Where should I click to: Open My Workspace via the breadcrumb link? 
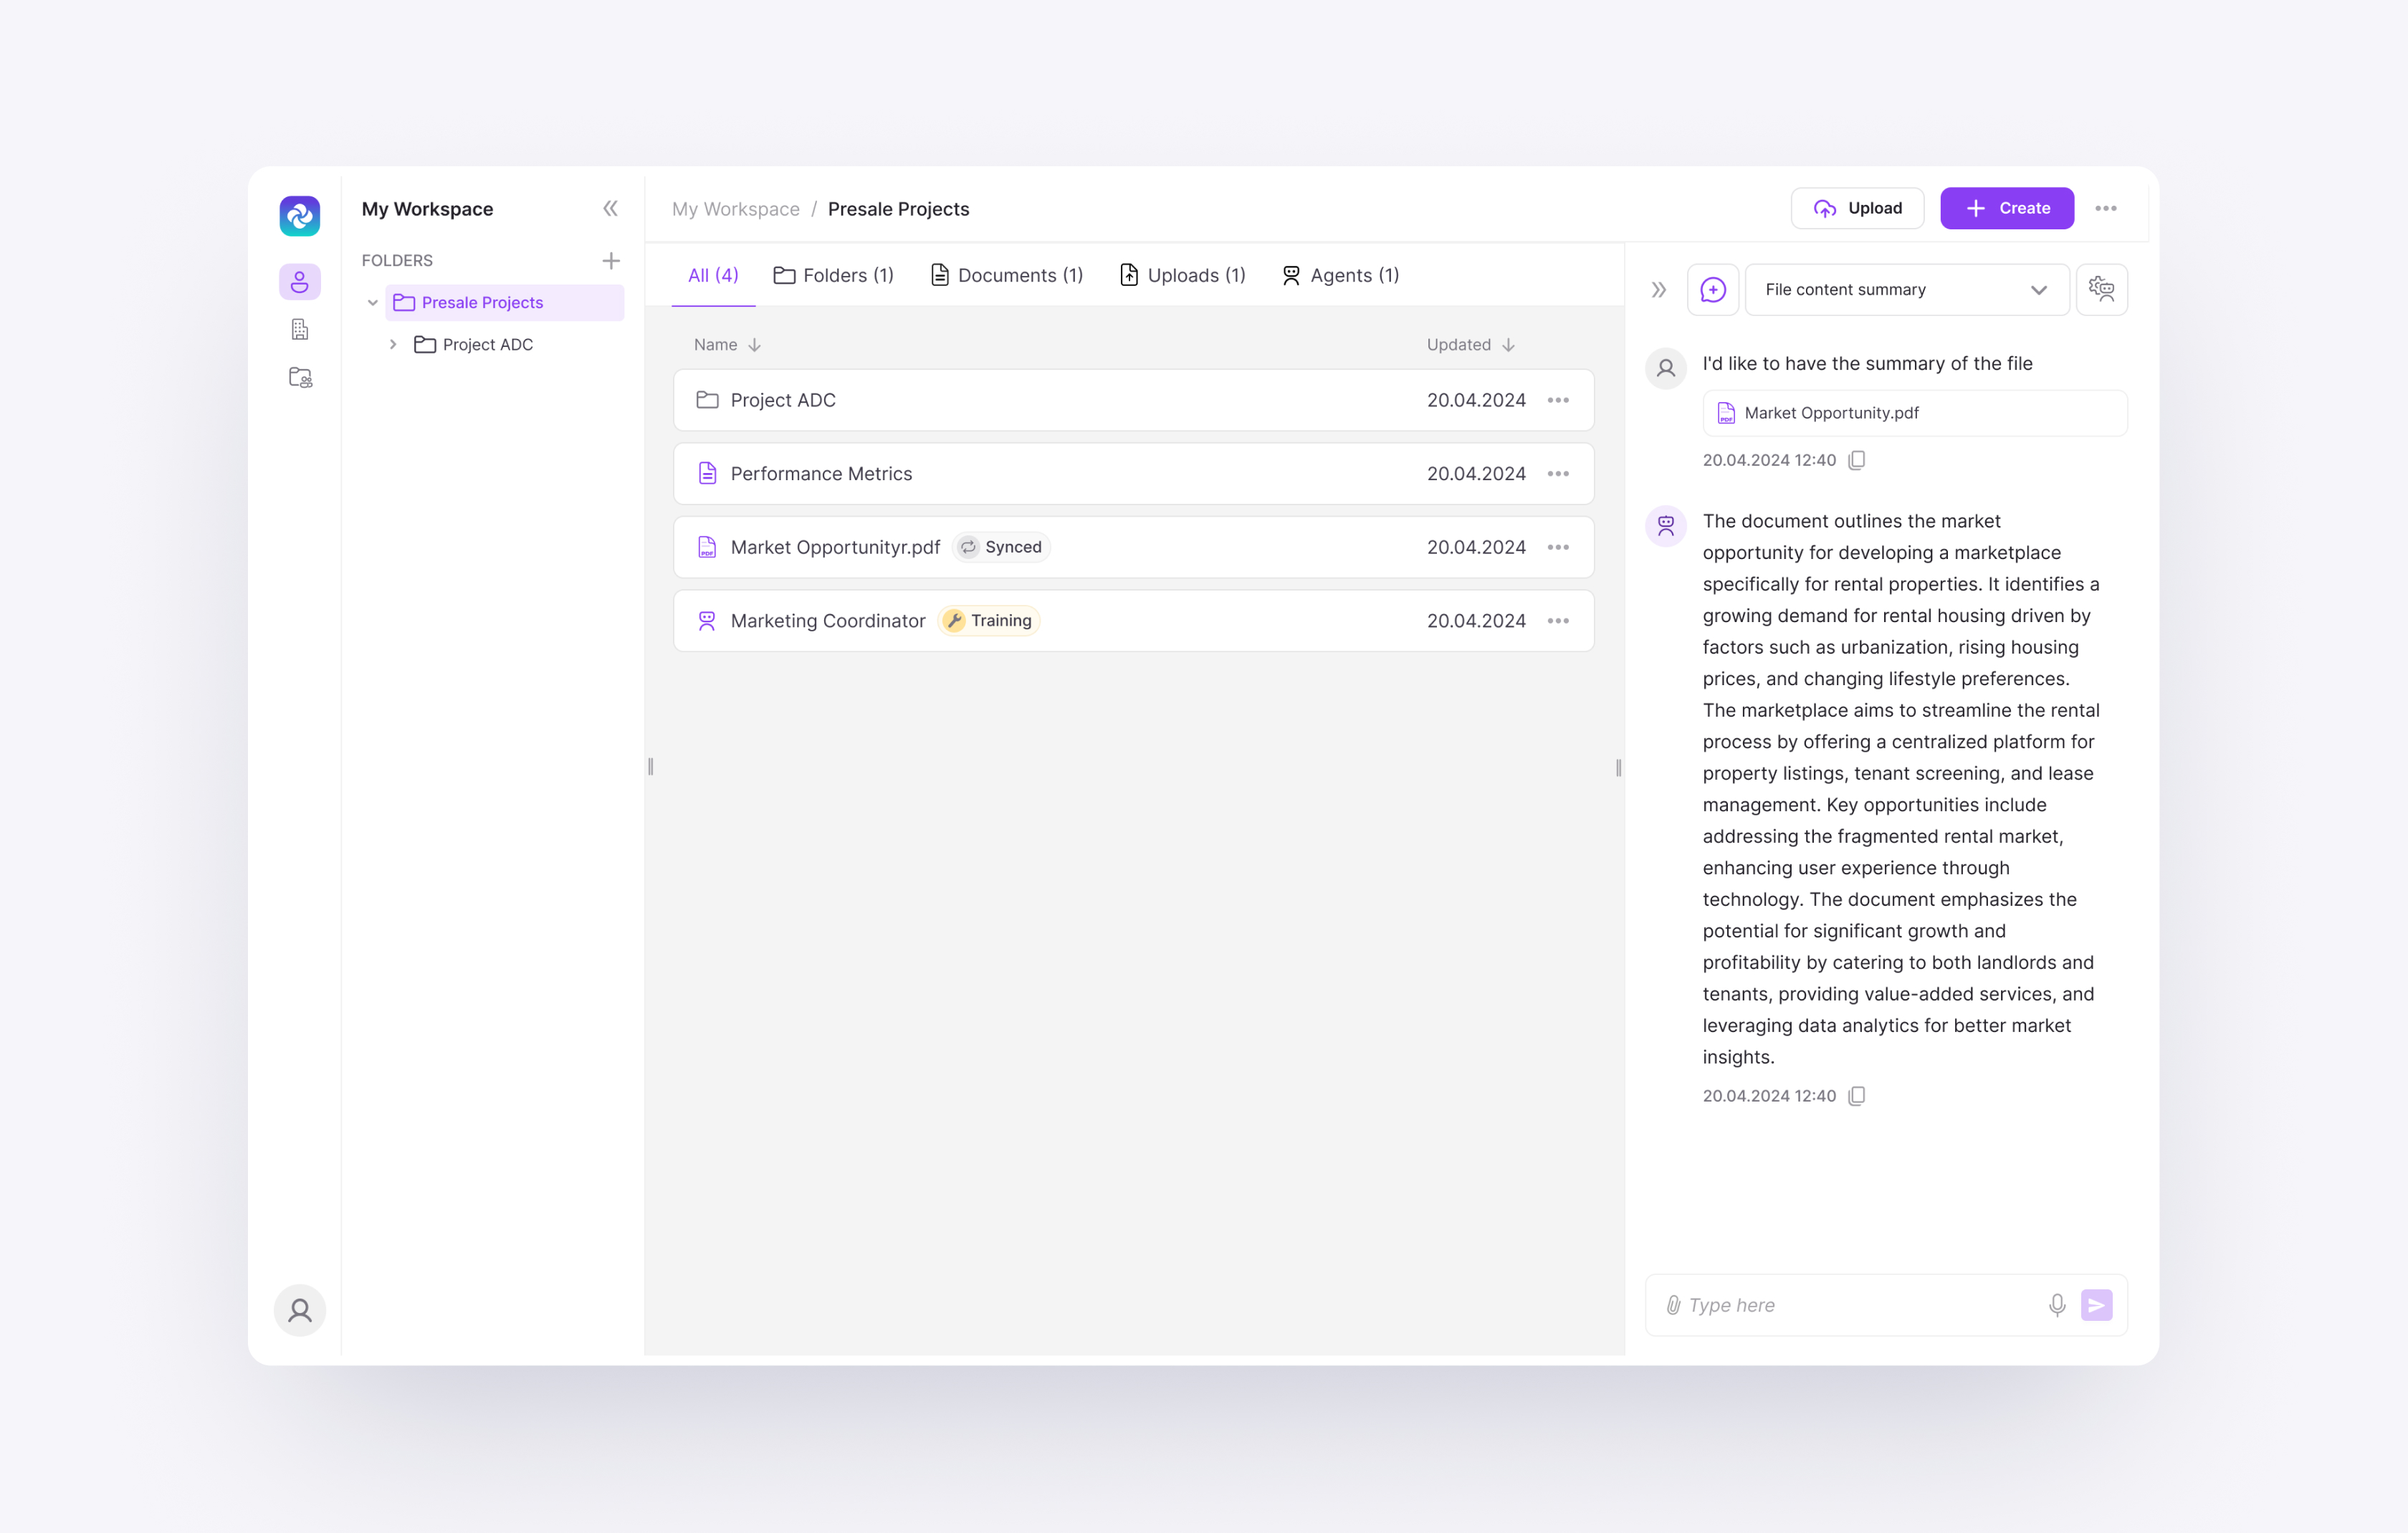[x=735, y=208]
